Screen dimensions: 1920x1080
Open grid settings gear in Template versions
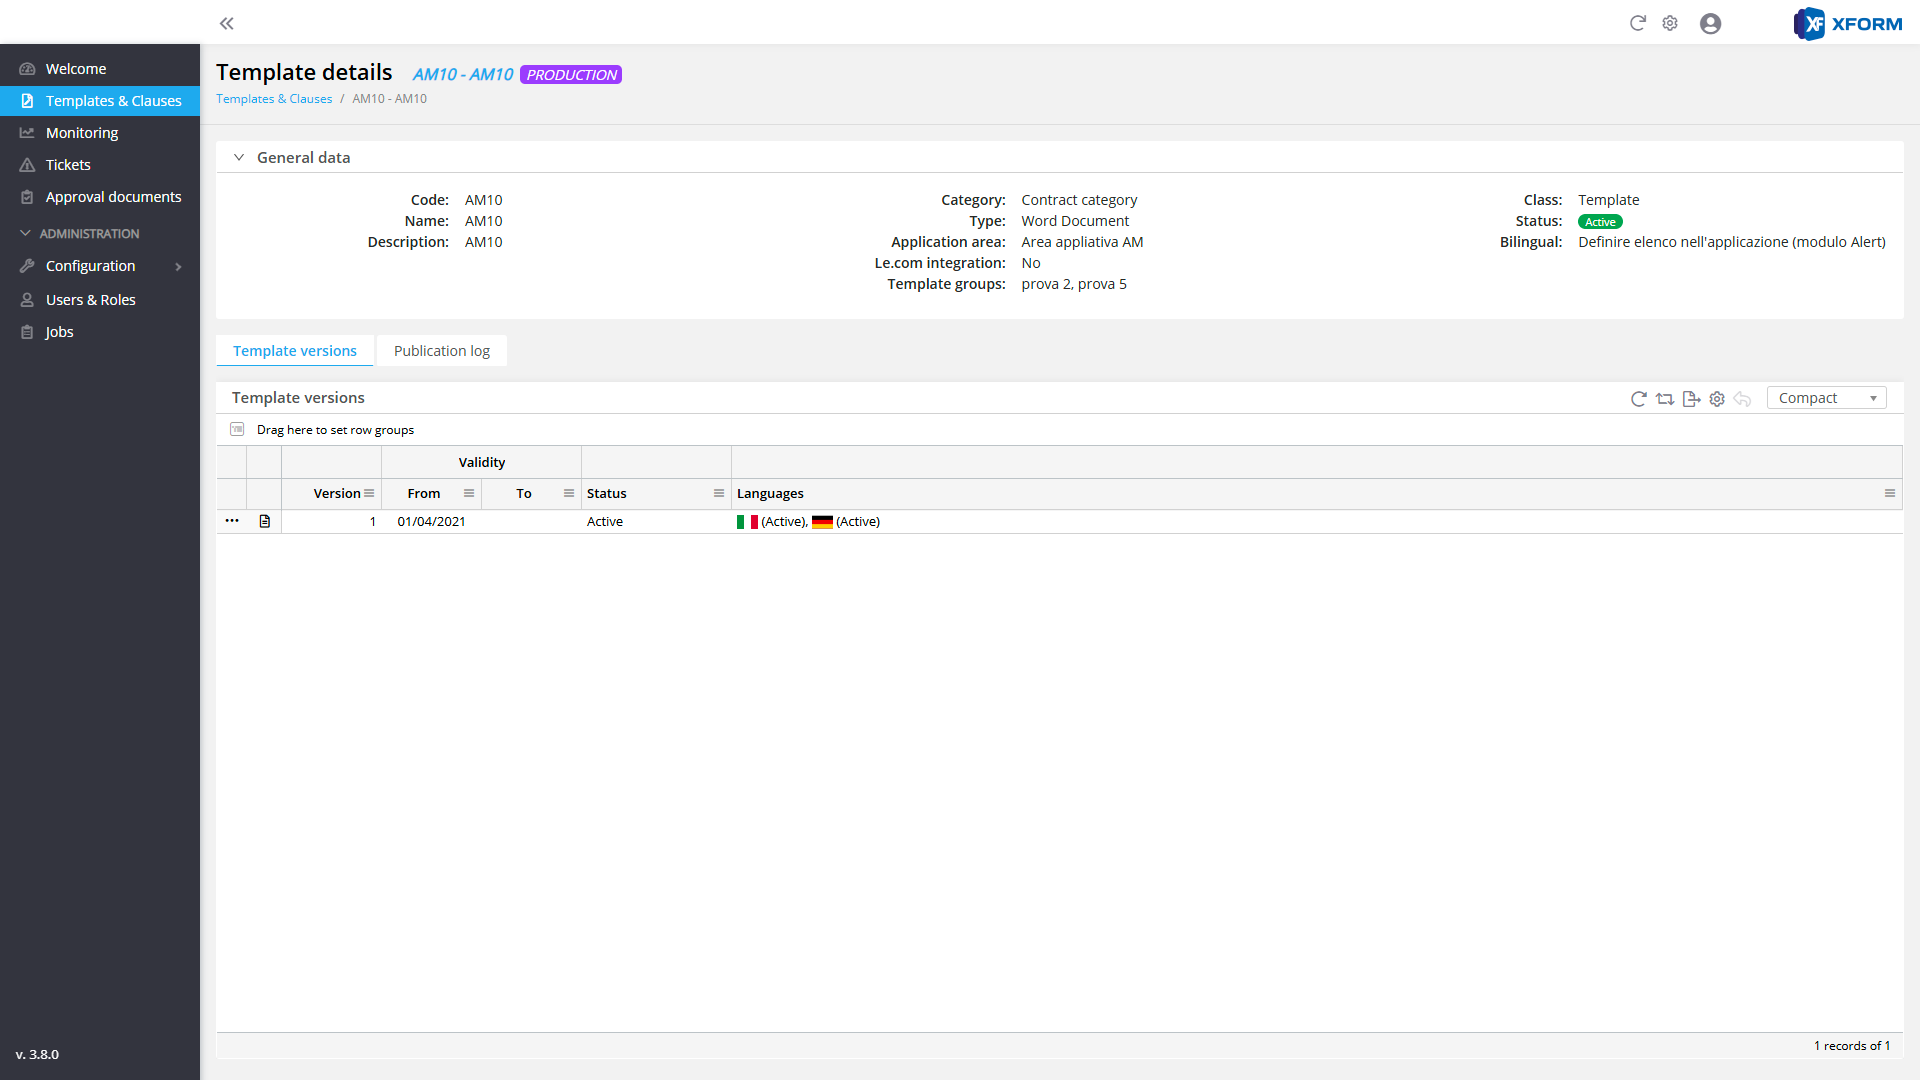tap(1717, 399)
